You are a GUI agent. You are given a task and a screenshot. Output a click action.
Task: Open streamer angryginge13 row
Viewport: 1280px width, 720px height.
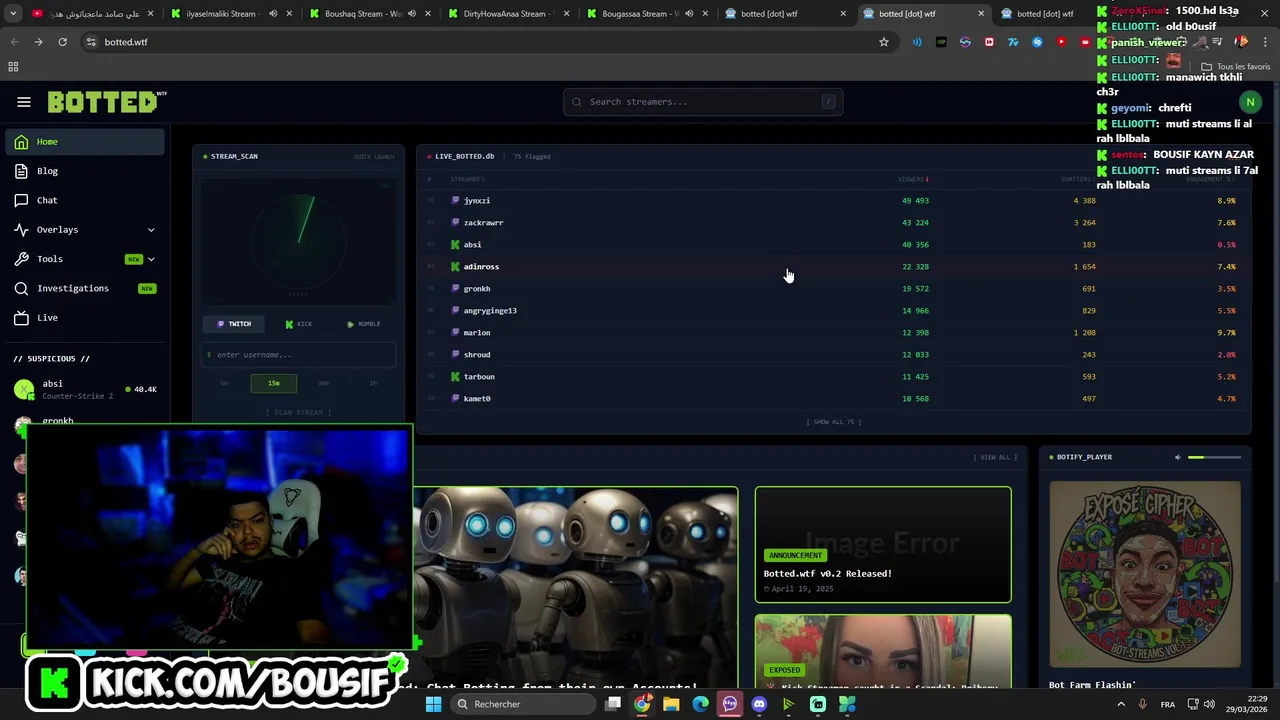click(x=834, y=311)
